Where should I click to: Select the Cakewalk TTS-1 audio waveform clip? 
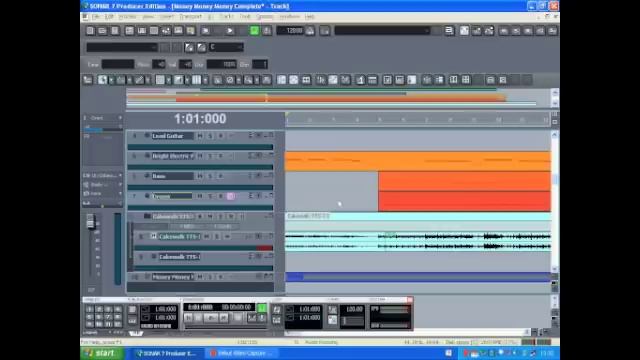(x=418, y=241)
